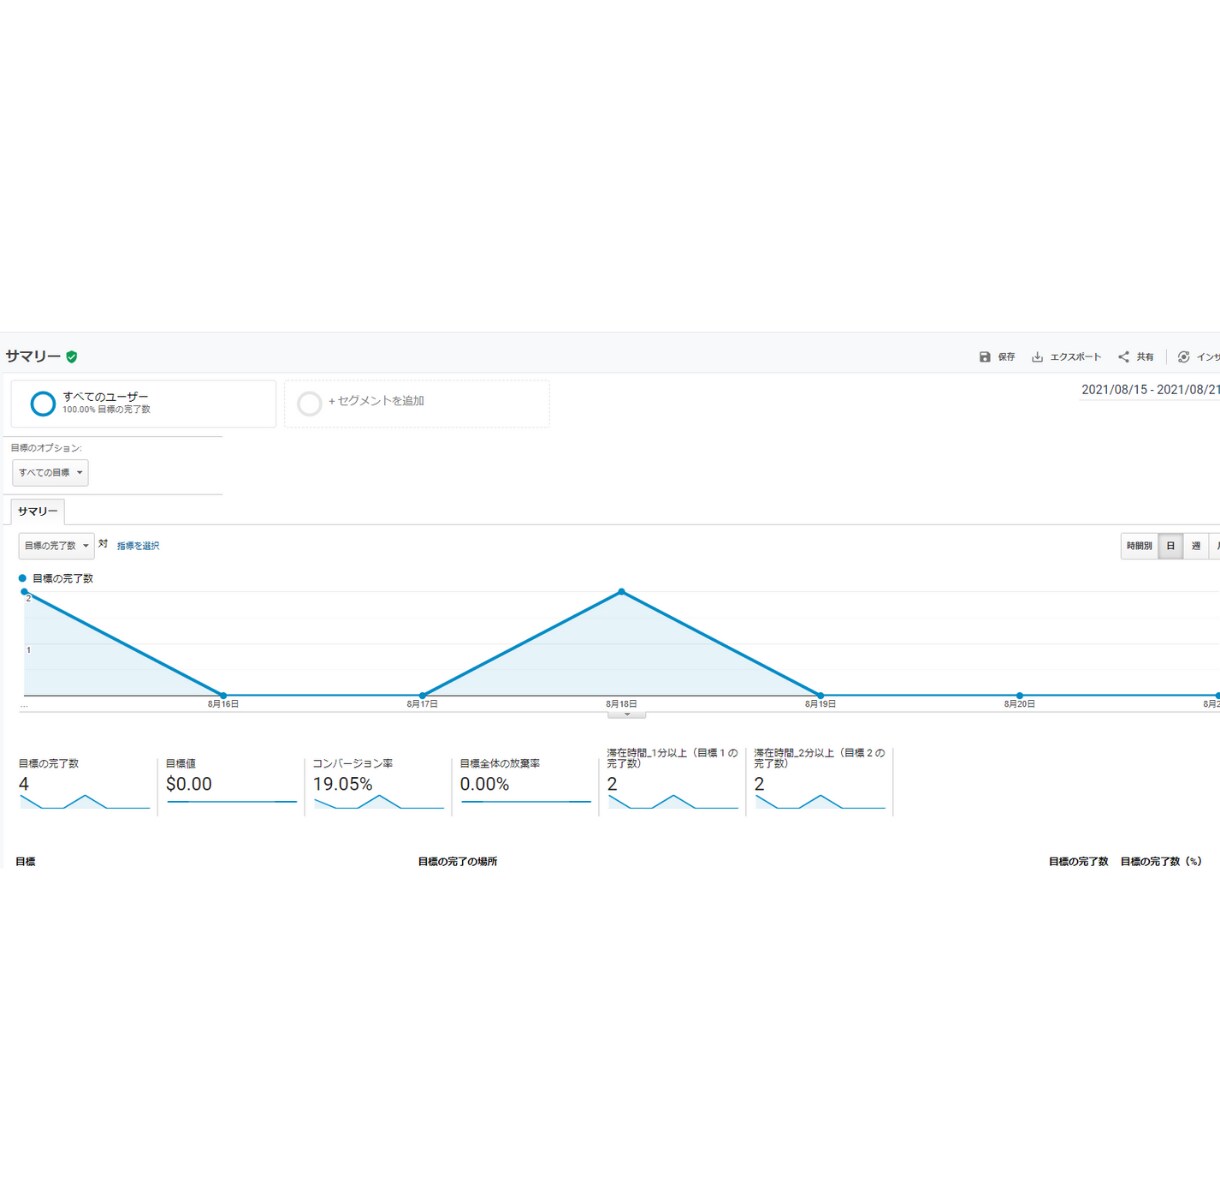The width and height of the screenshot is (1220, 1200).
Task: Click the 目標の完了数（%）table header
Action: coord(1161,862)
